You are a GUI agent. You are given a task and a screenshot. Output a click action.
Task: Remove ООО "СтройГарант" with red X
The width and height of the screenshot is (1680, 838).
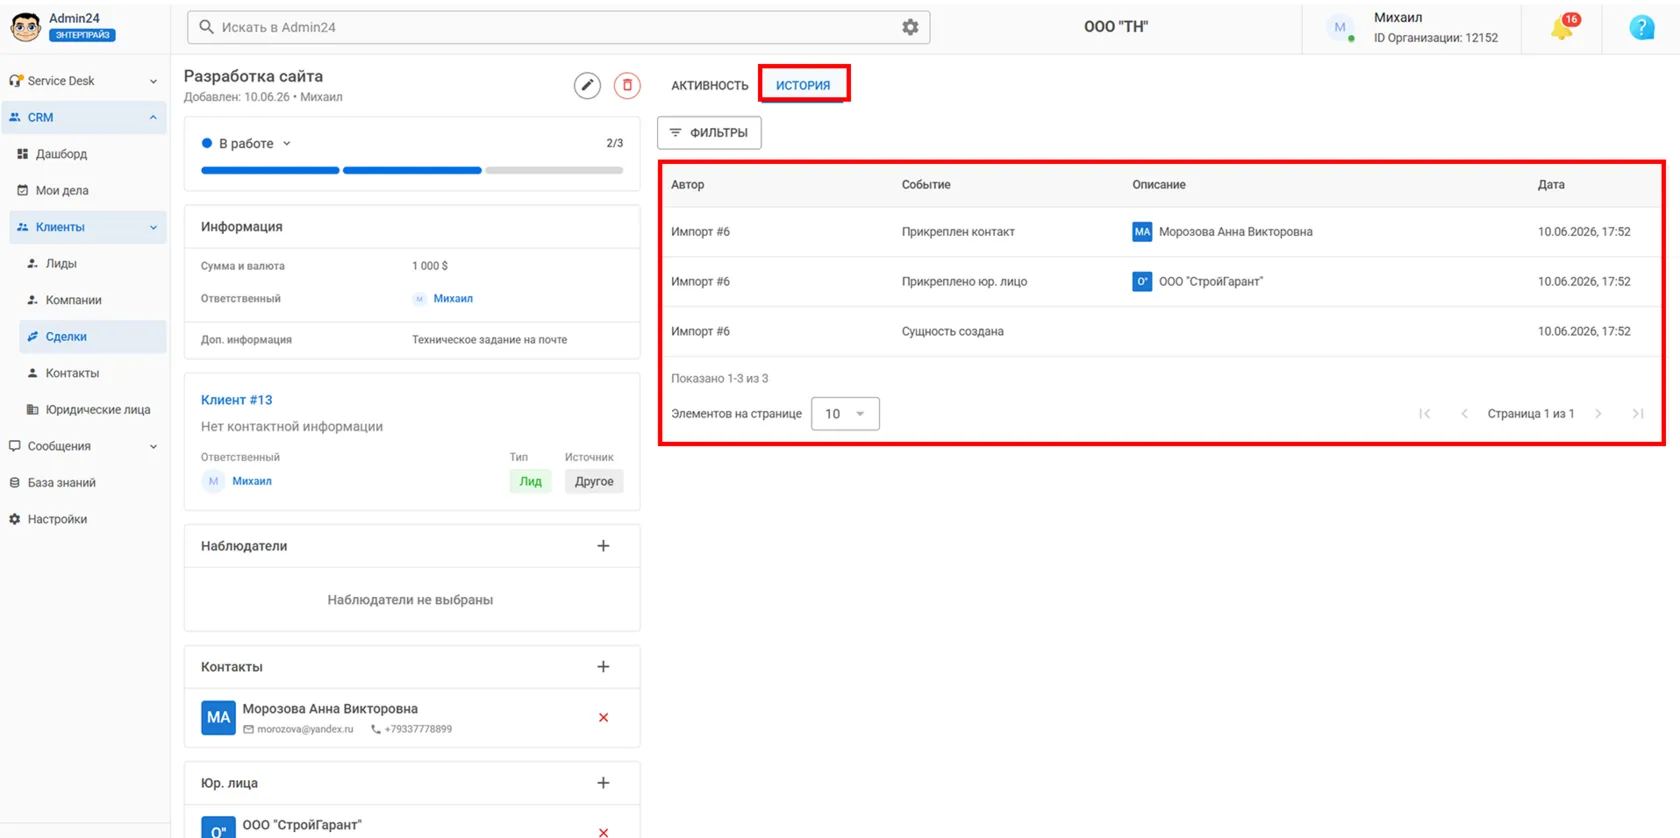click(603, 832)
